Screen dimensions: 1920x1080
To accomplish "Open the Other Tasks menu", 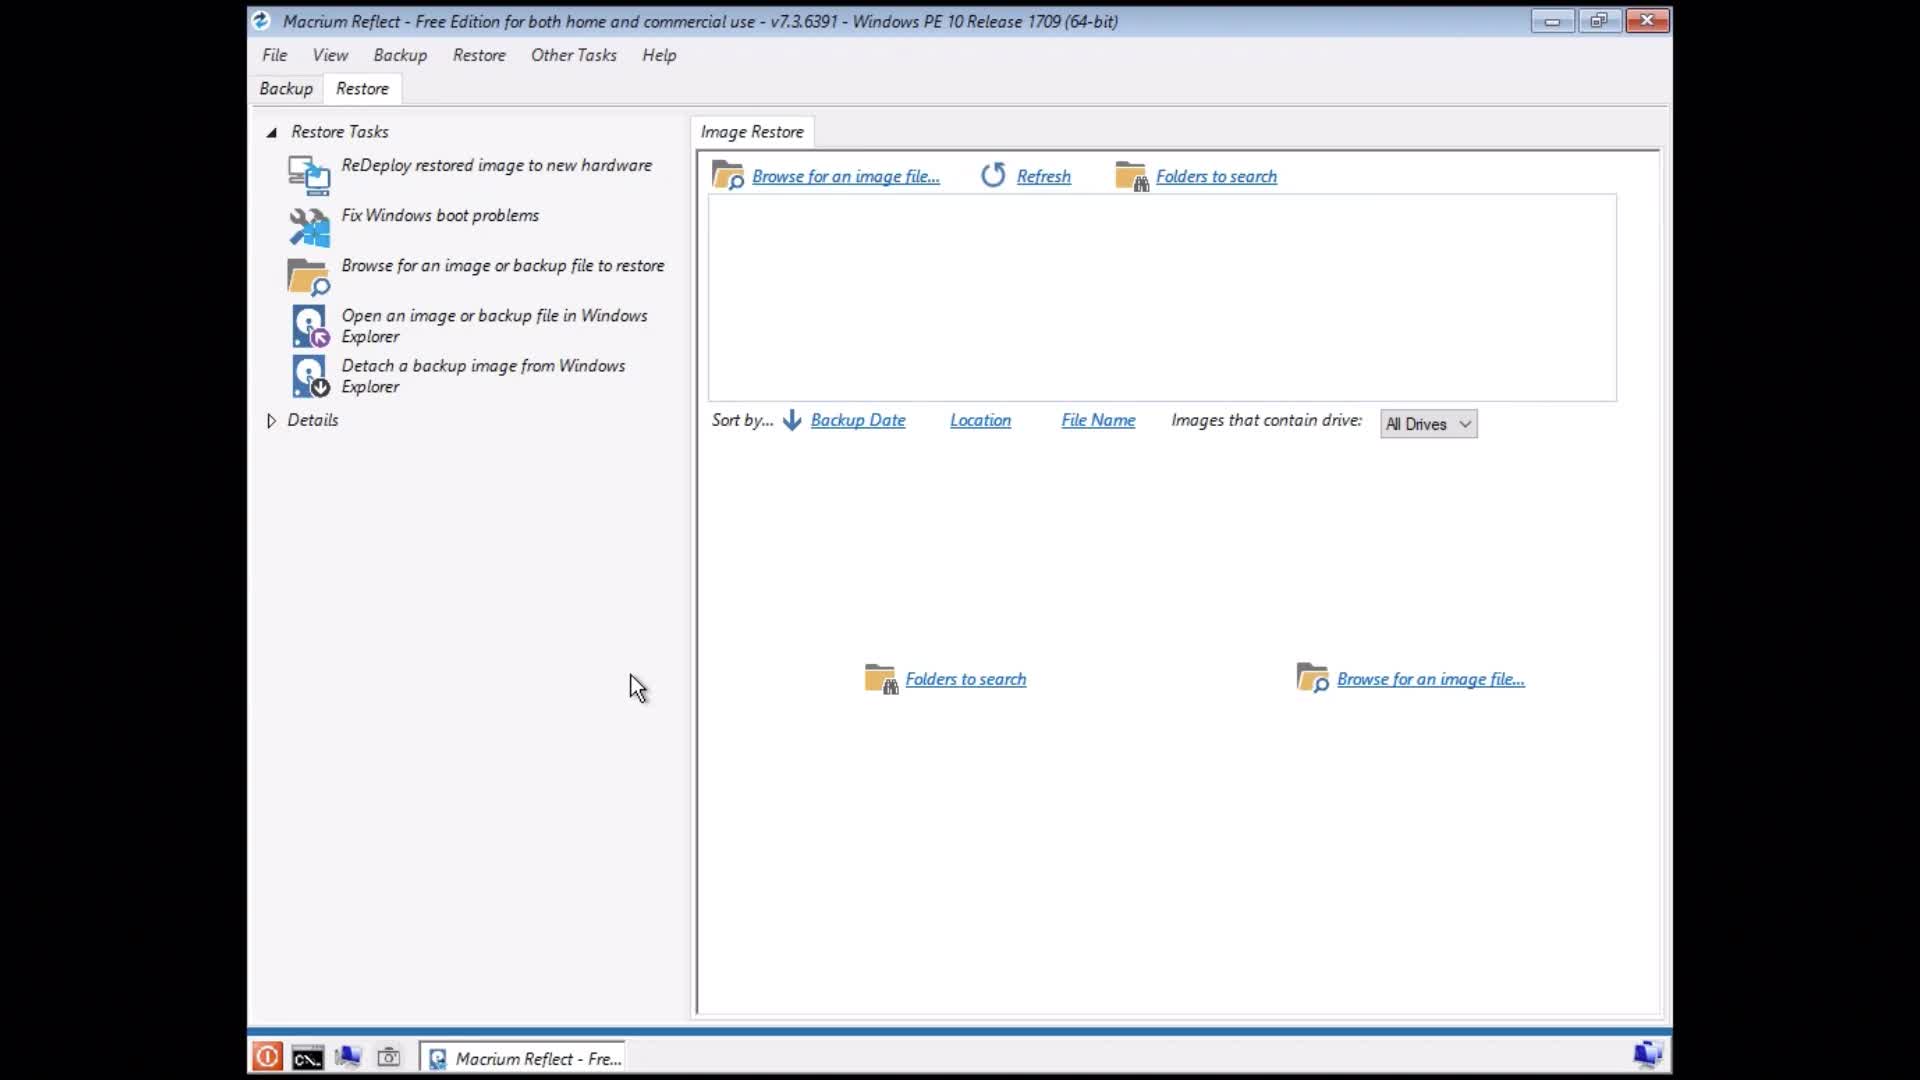I will pyautogui.click(x=573, y=55).
